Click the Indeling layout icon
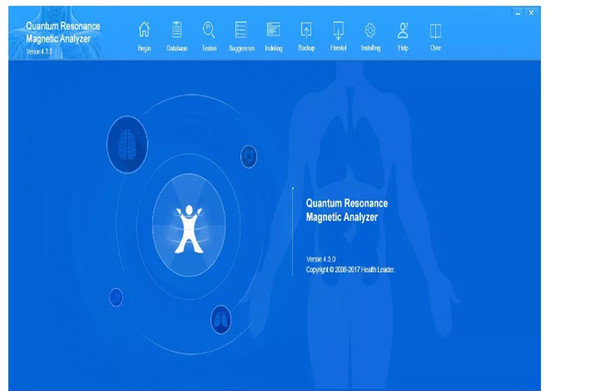 click(273, 30)
